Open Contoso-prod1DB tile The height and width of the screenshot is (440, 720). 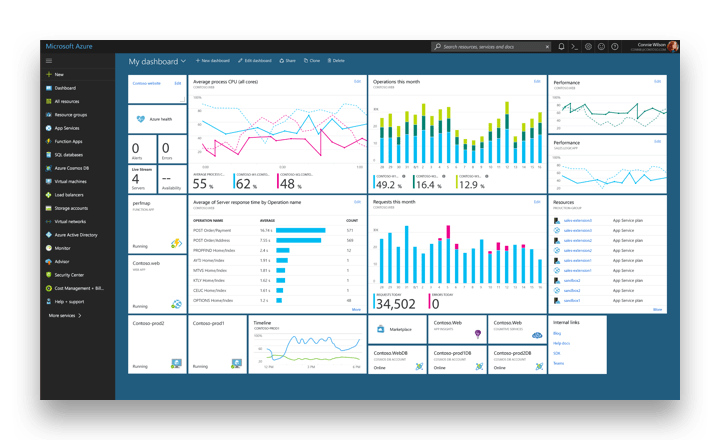[x=457, y=360]
